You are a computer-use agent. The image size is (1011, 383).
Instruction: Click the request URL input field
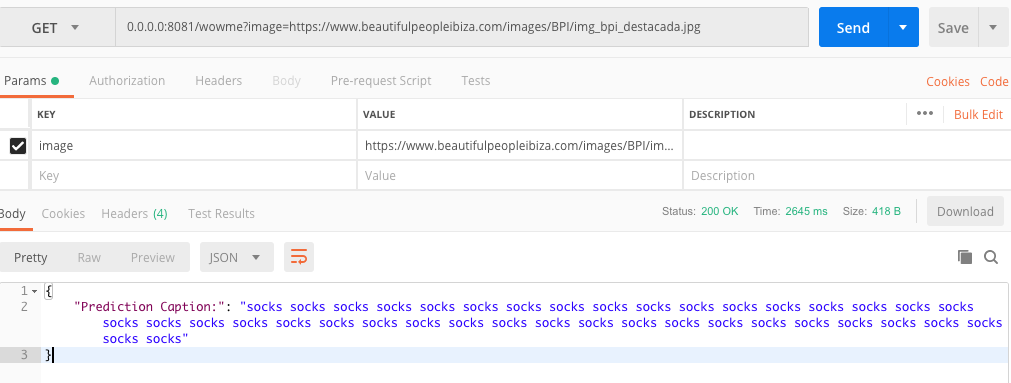click(462, 28)
